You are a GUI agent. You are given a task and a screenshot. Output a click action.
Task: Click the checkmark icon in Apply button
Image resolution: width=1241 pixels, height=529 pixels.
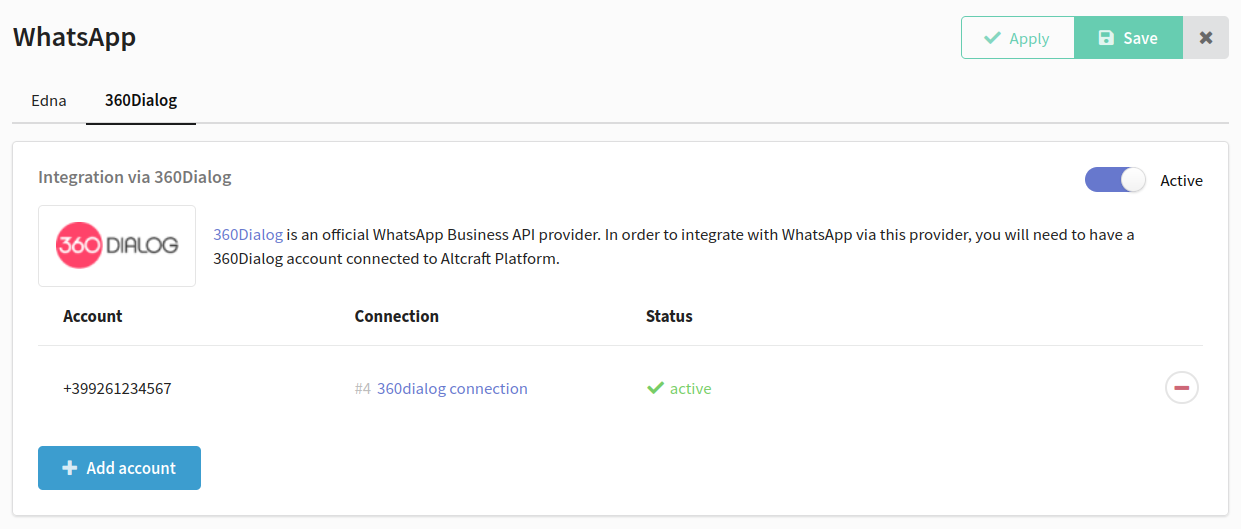point(992,38)
